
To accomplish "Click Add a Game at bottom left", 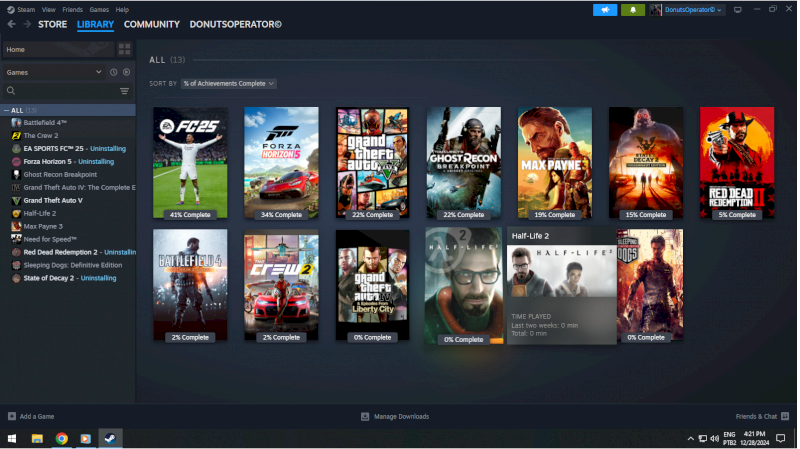I will click(31, 416).
